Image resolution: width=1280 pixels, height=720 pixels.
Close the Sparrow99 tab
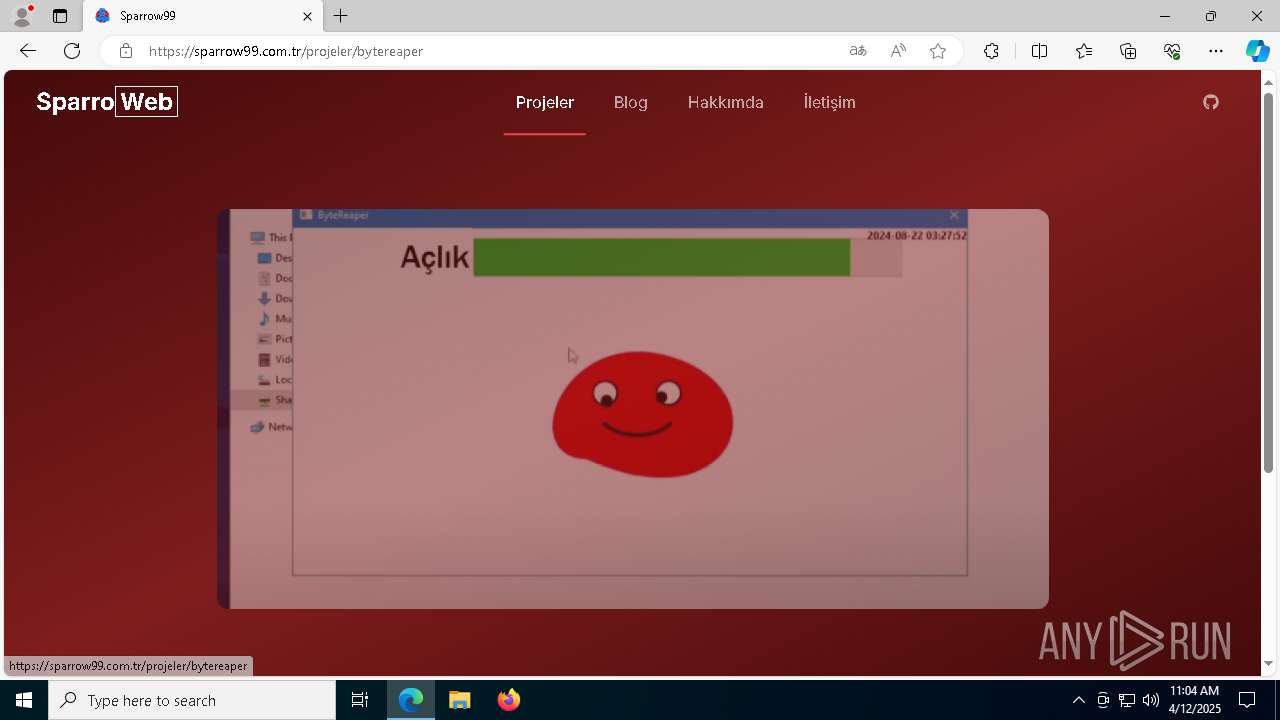pyautogui.click(x=308, y=16)
